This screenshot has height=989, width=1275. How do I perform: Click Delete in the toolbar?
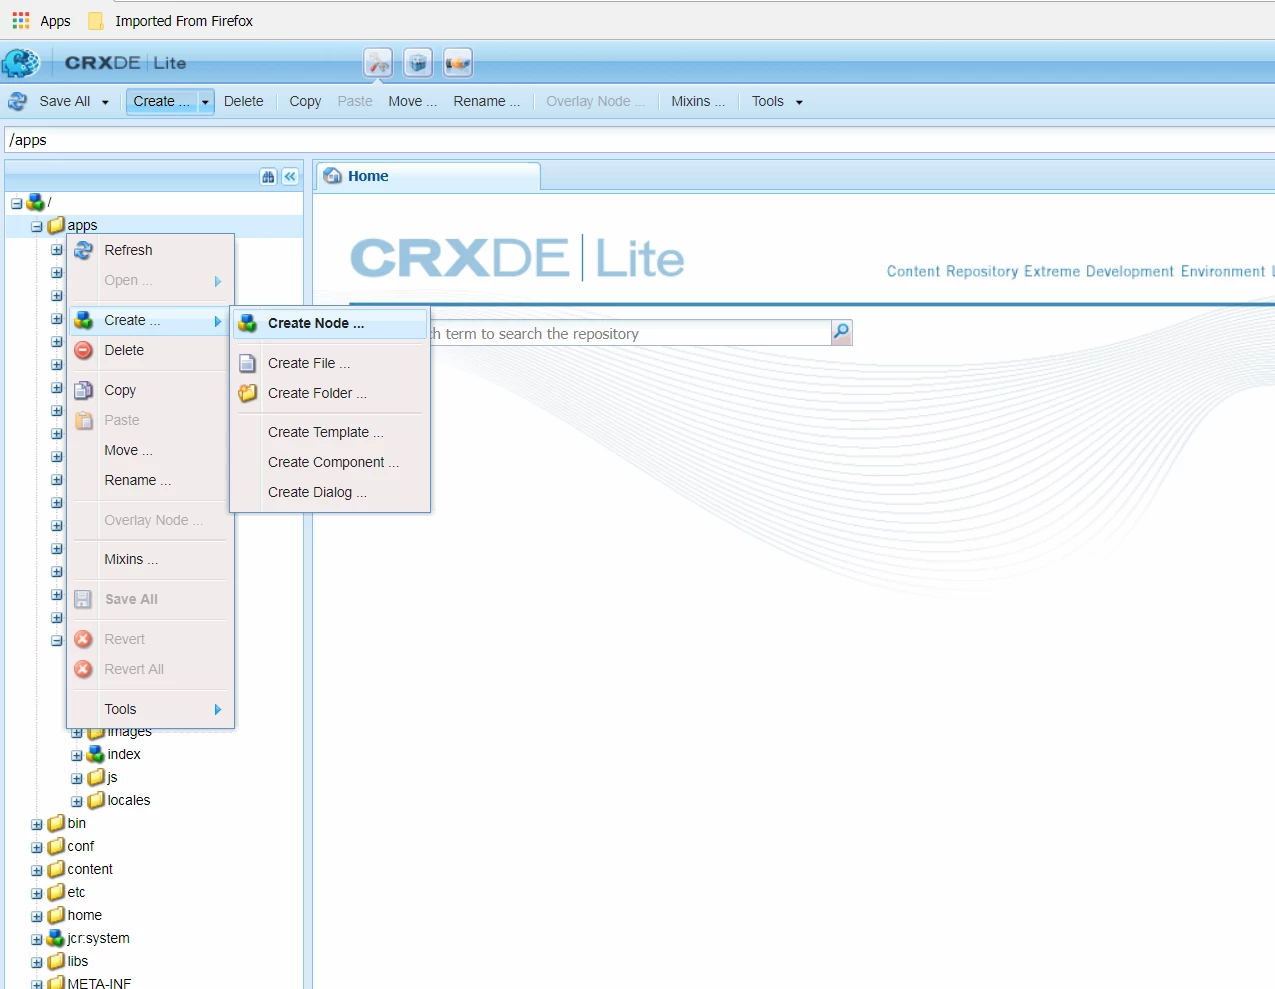click(x=244, y=101)
